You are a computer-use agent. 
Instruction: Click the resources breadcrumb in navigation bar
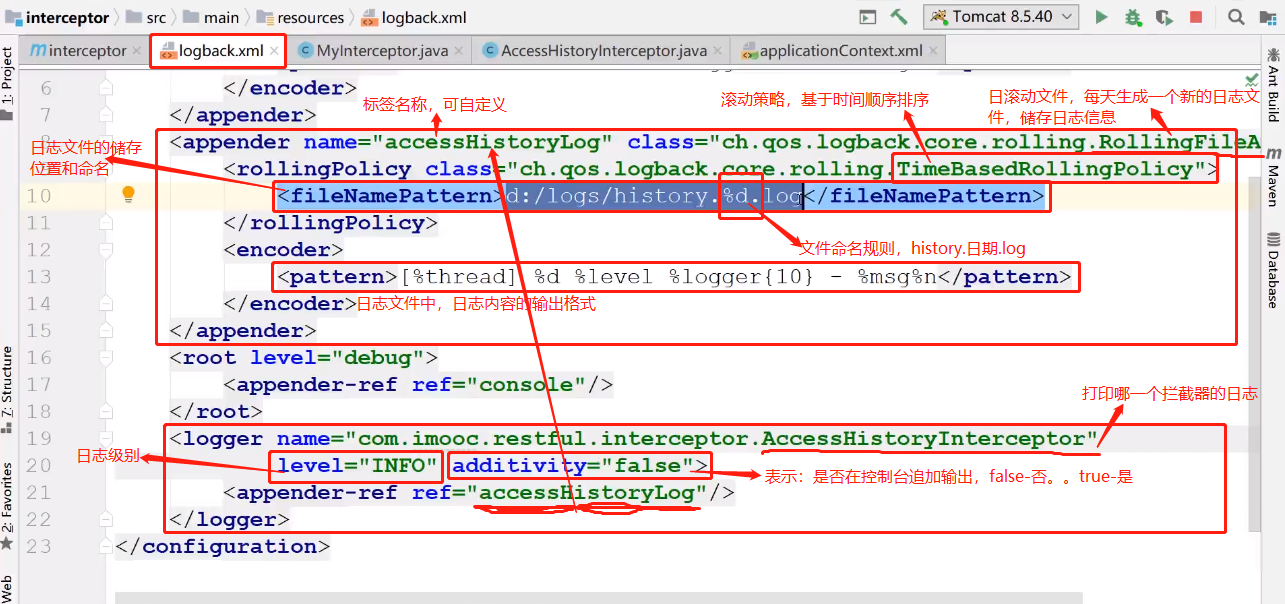tap(310, 18)
